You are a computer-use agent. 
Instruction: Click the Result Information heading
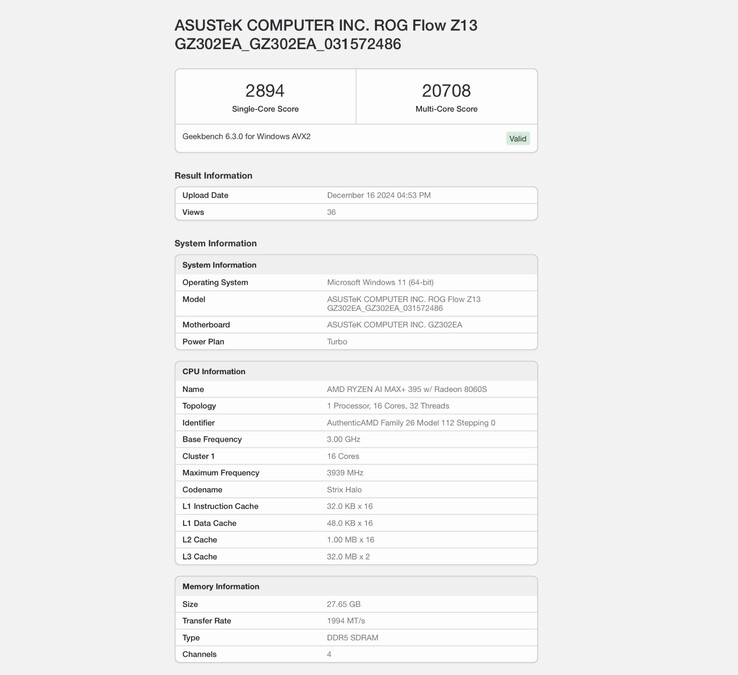pos(213,176)
